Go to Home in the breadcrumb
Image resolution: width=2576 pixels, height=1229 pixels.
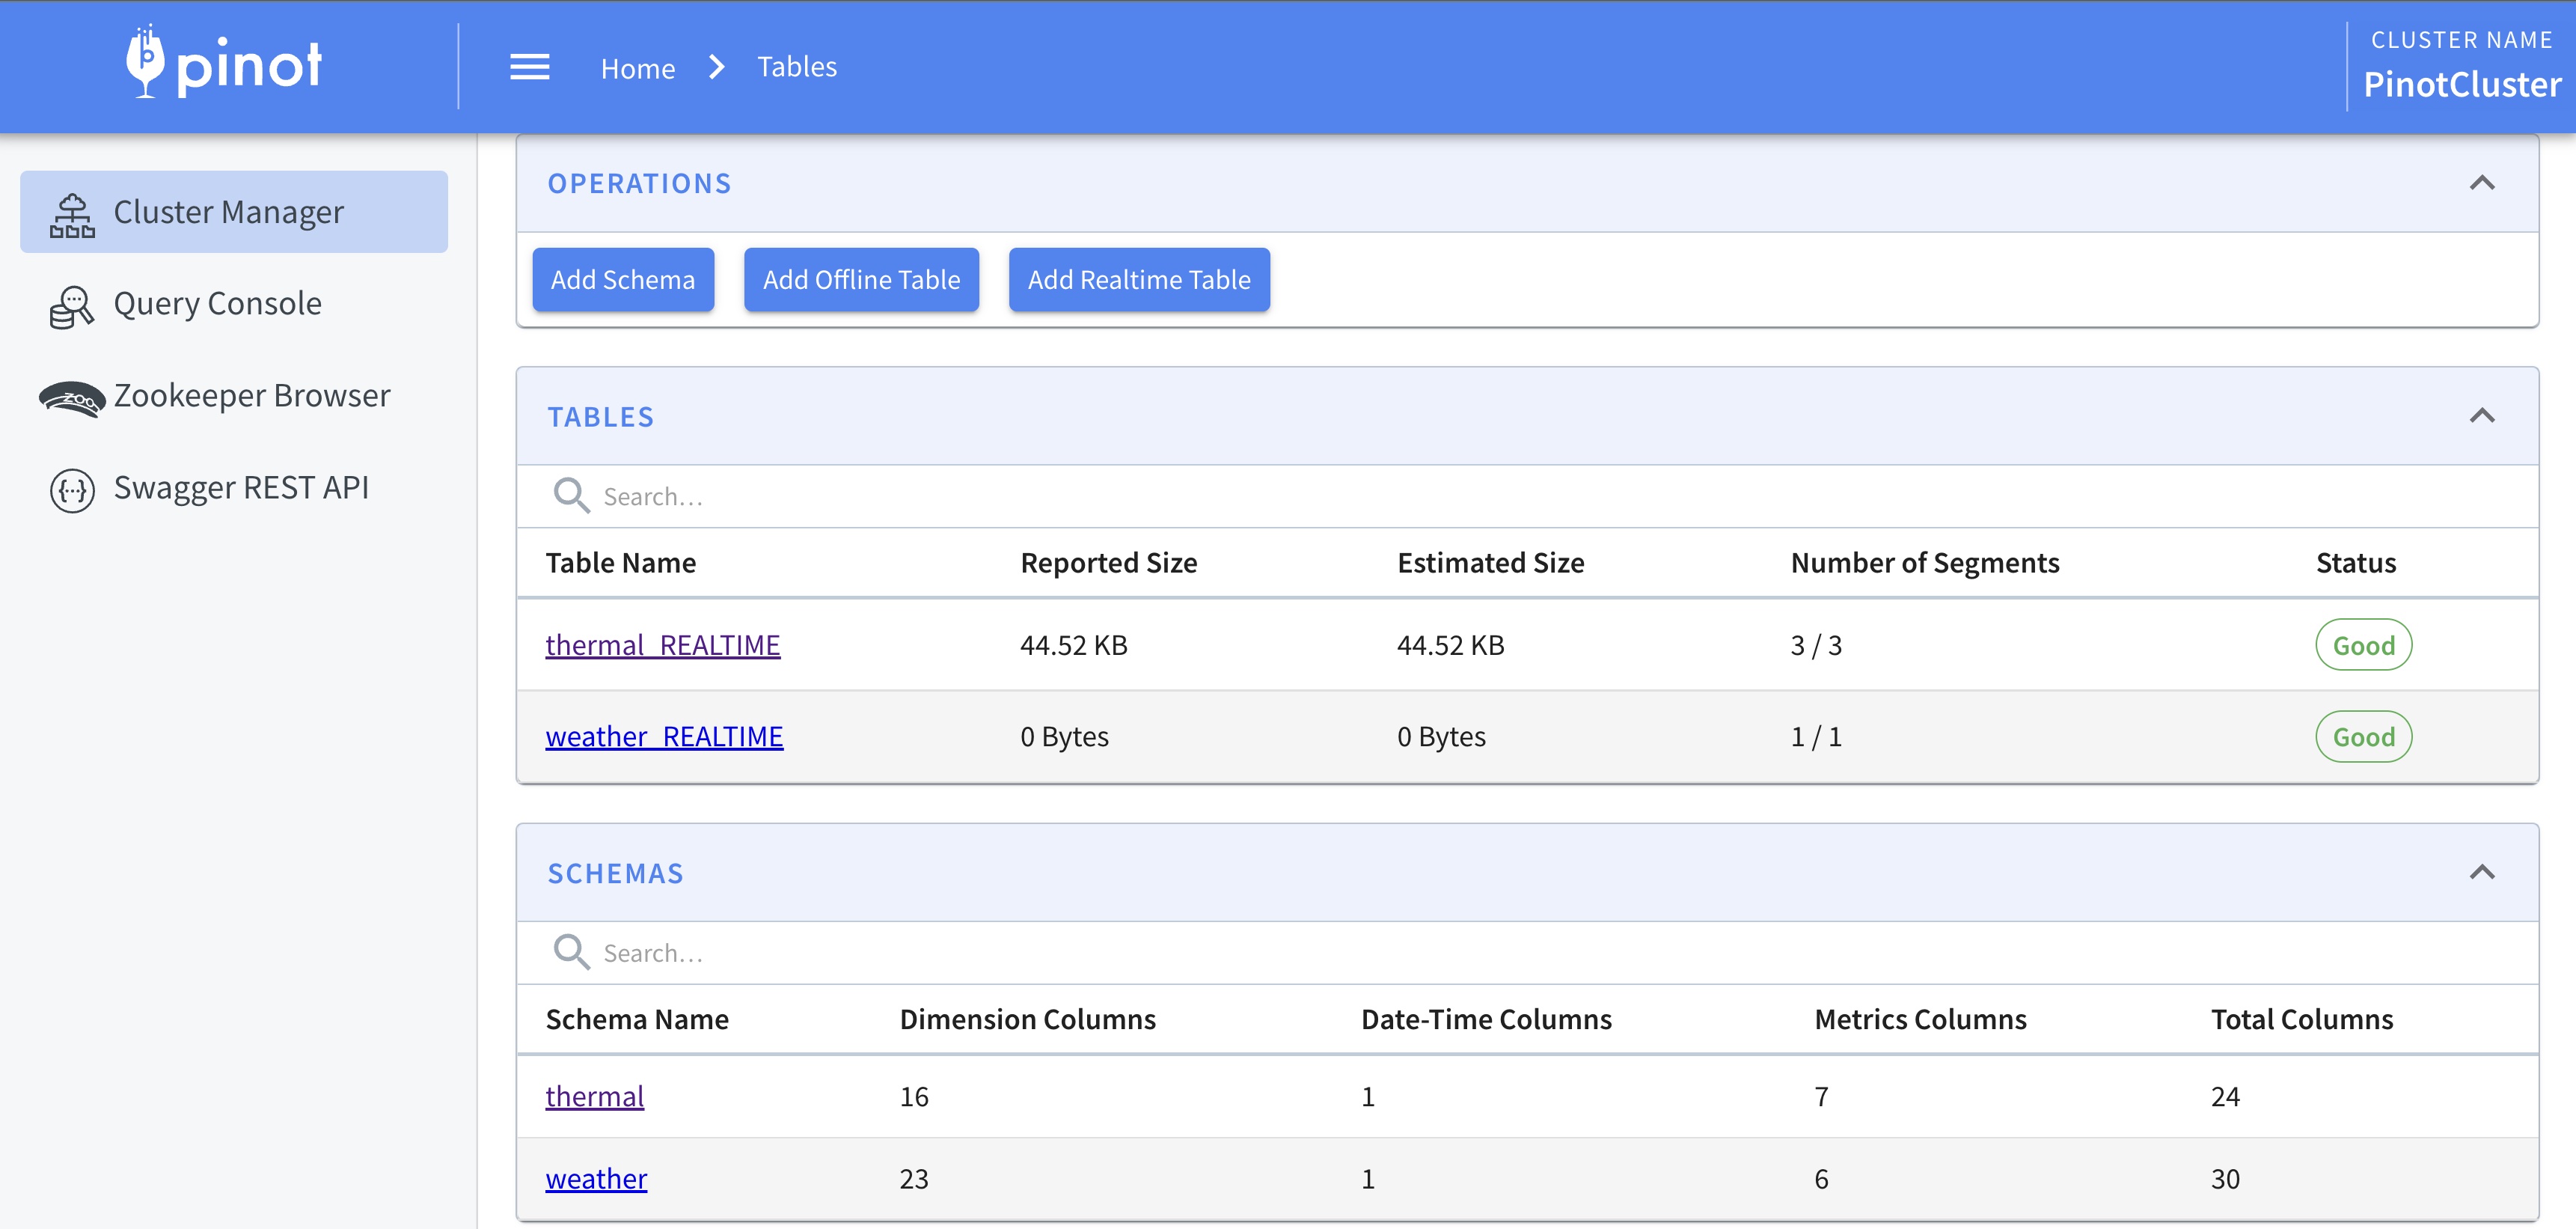637,68
